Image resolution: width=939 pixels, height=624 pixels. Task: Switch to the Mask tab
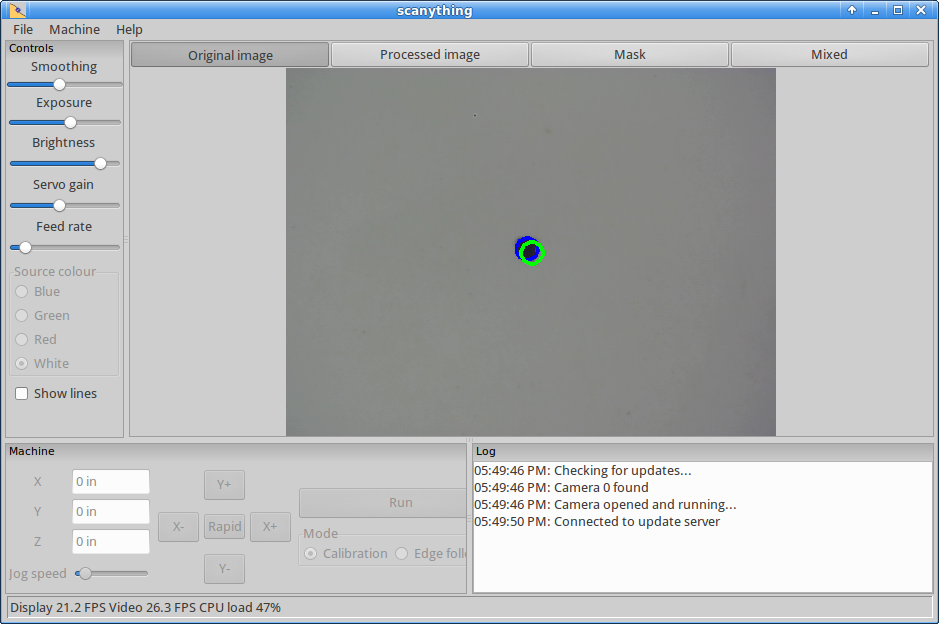click(630, 54)
